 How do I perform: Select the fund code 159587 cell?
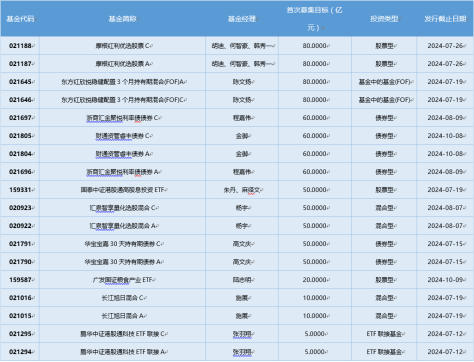click(x=21, y=280)
